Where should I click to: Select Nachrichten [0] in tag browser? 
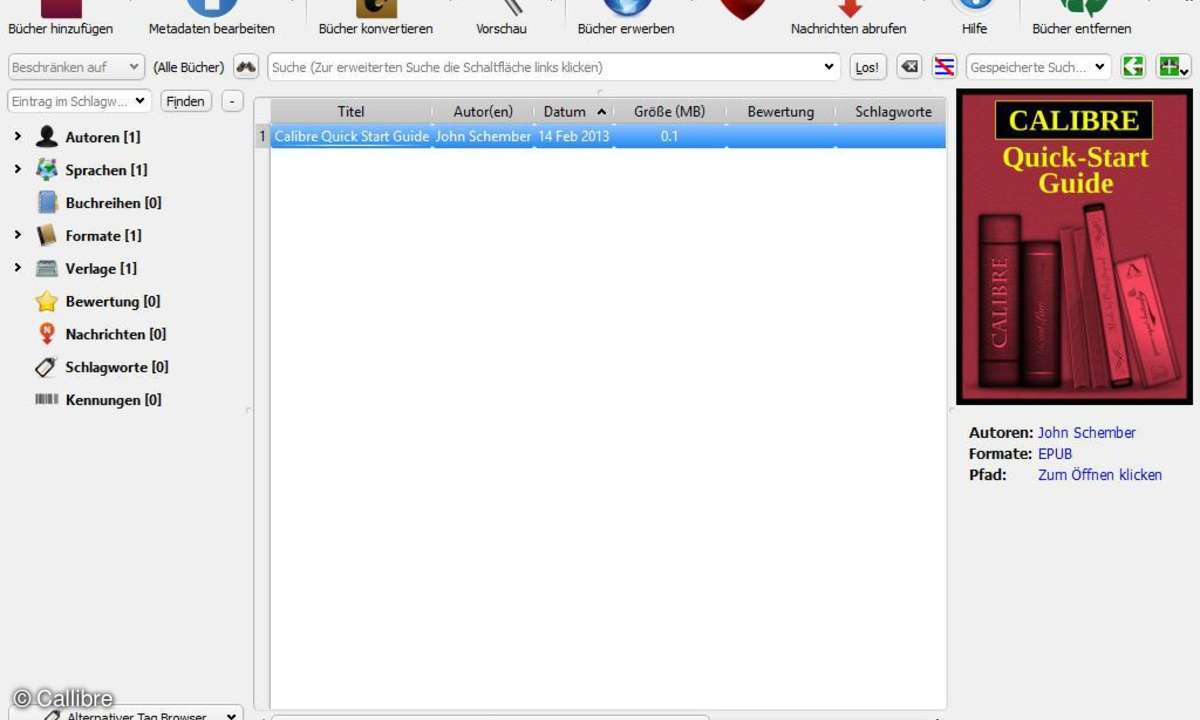click(116, 334)
